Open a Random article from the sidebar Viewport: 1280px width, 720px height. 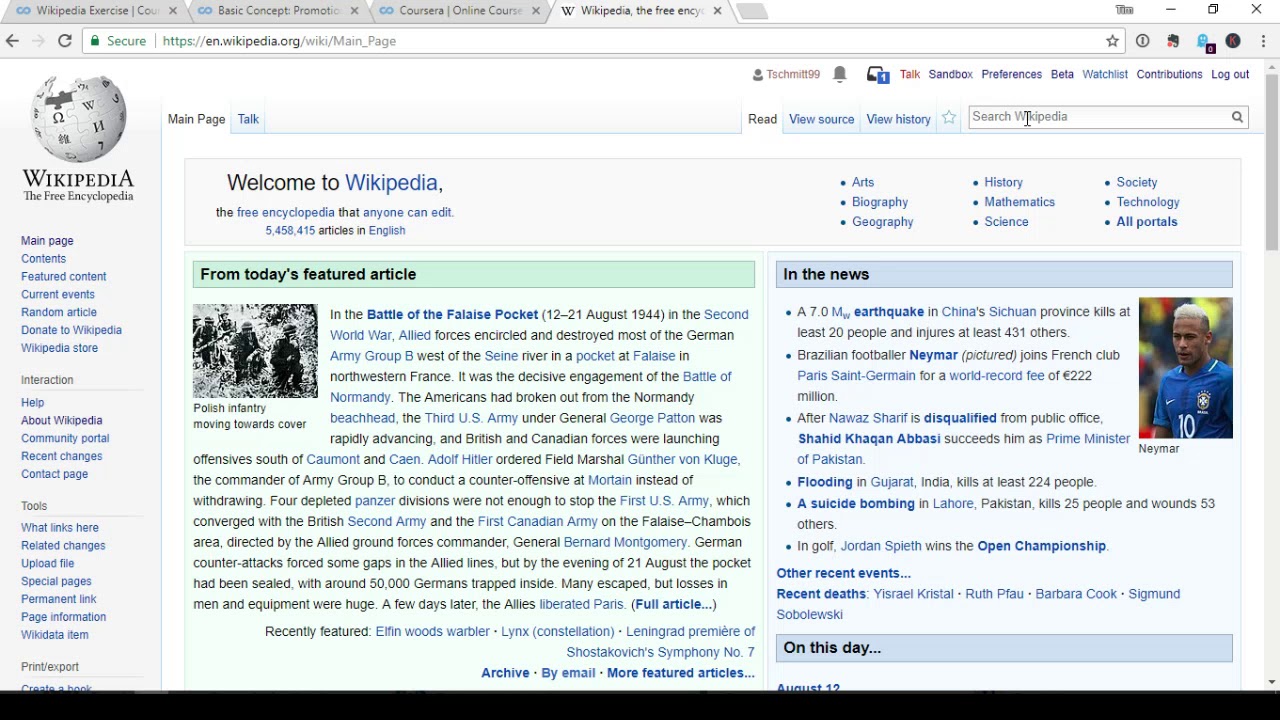click(58, 312)
